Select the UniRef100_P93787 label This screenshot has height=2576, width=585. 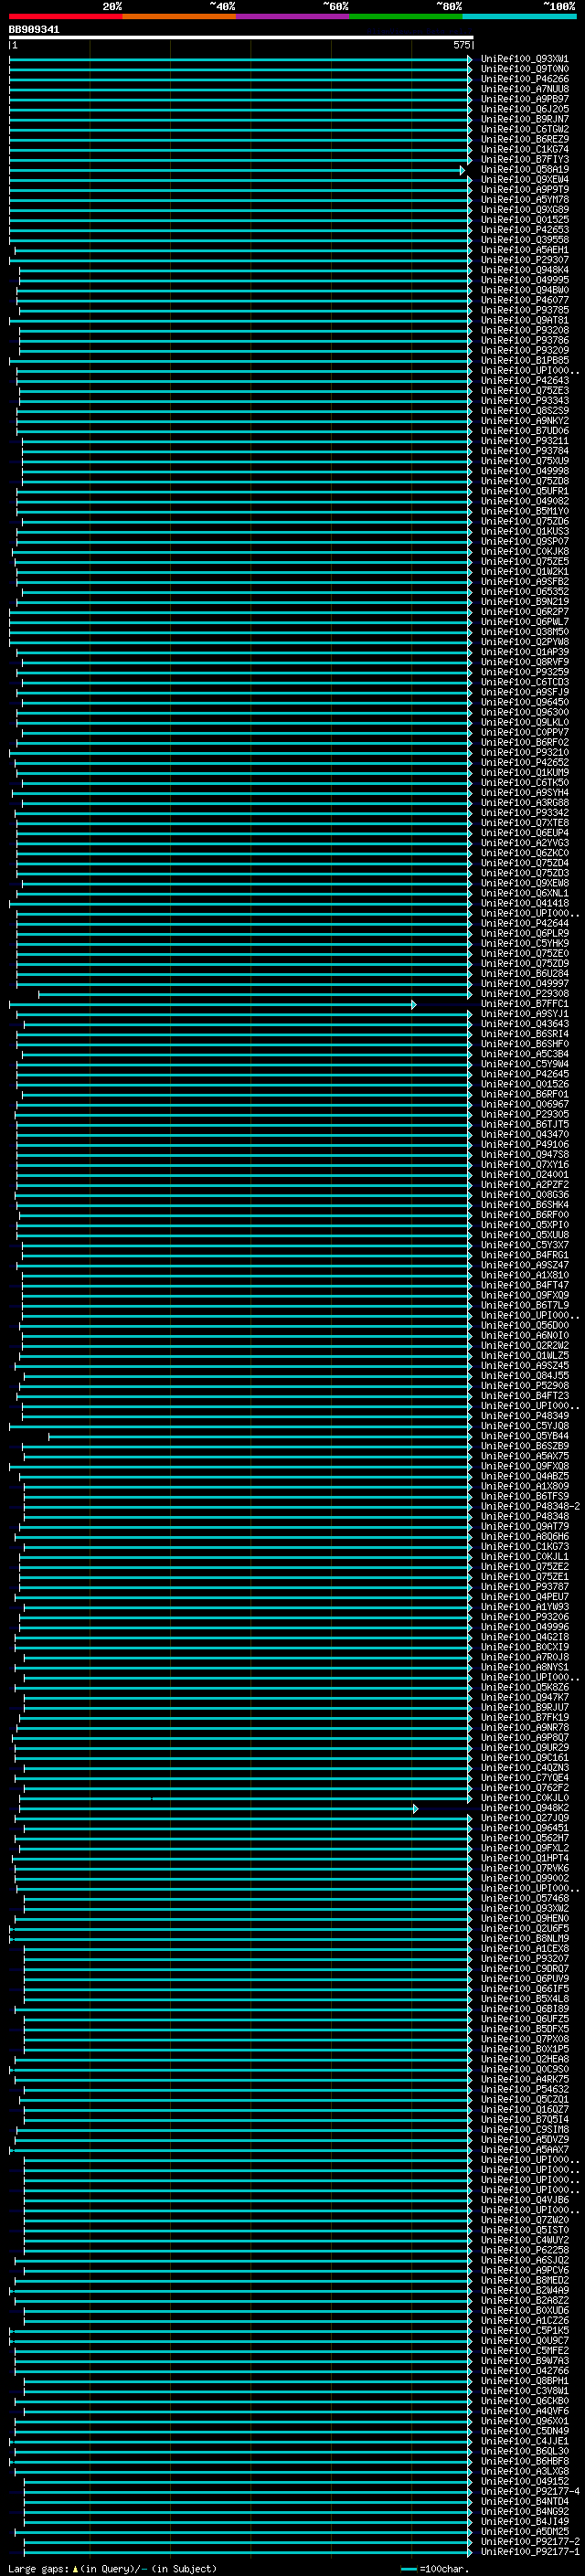click(x=525, y=1587)
